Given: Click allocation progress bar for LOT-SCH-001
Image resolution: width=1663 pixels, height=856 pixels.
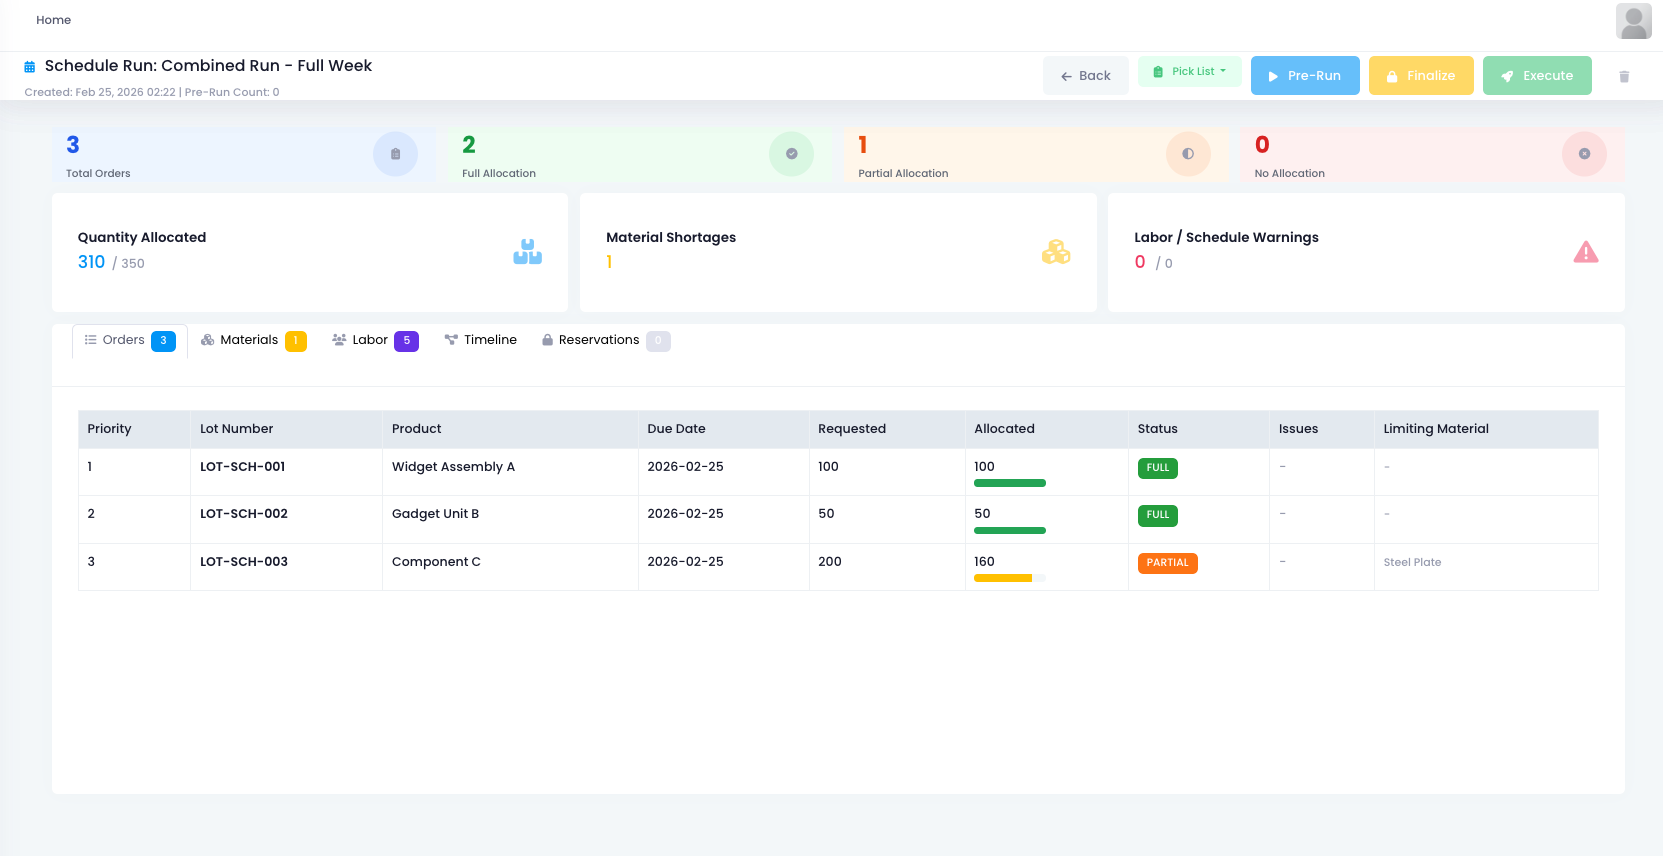Looking at the screenshot, I should click(1010, 483).
